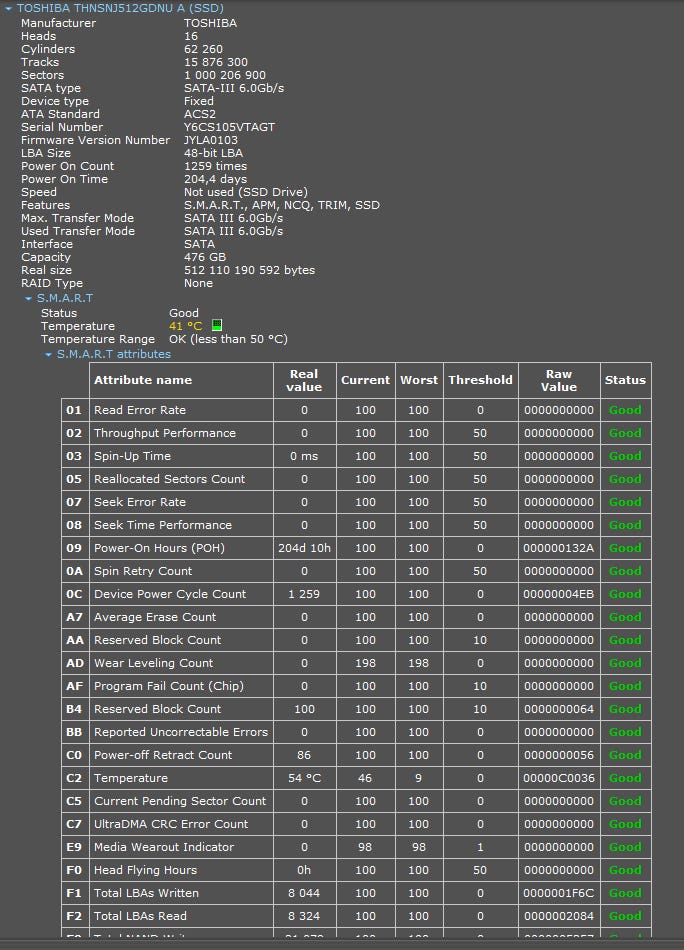Collapse the S.M.A.R.T attributes table arrow
This screenshot has height=950, width=684.
point(48,355)
